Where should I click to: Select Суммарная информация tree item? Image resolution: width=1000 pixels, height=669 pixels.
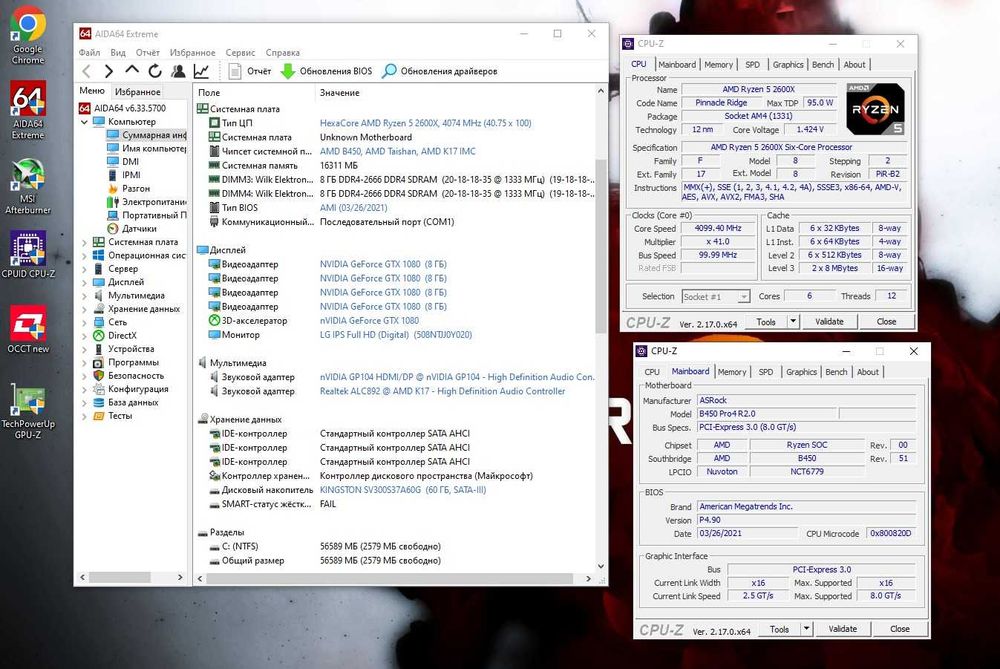[147, 135]
